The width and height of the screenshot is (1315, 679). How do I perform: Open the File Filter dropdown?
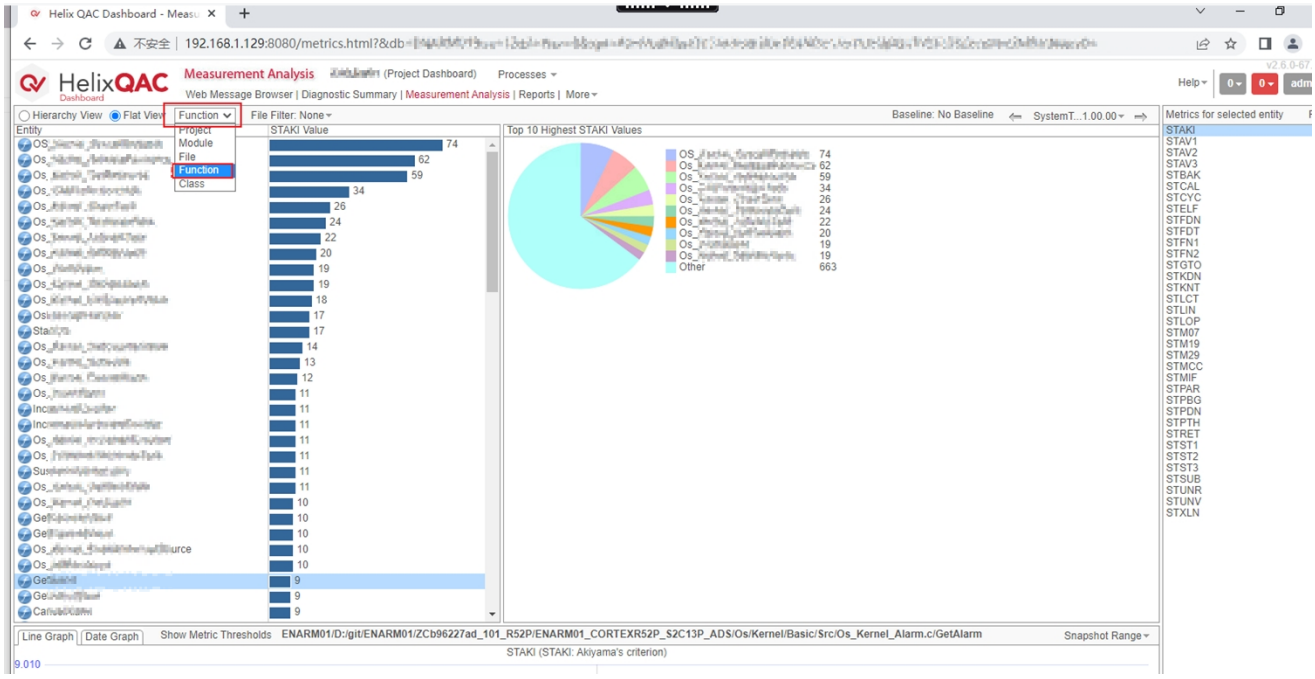point(291,116)
